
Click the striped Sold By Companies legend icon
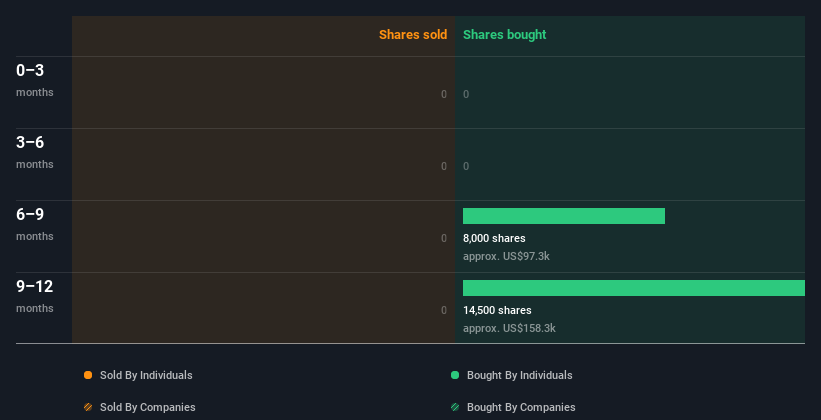(x=88, y=407)
